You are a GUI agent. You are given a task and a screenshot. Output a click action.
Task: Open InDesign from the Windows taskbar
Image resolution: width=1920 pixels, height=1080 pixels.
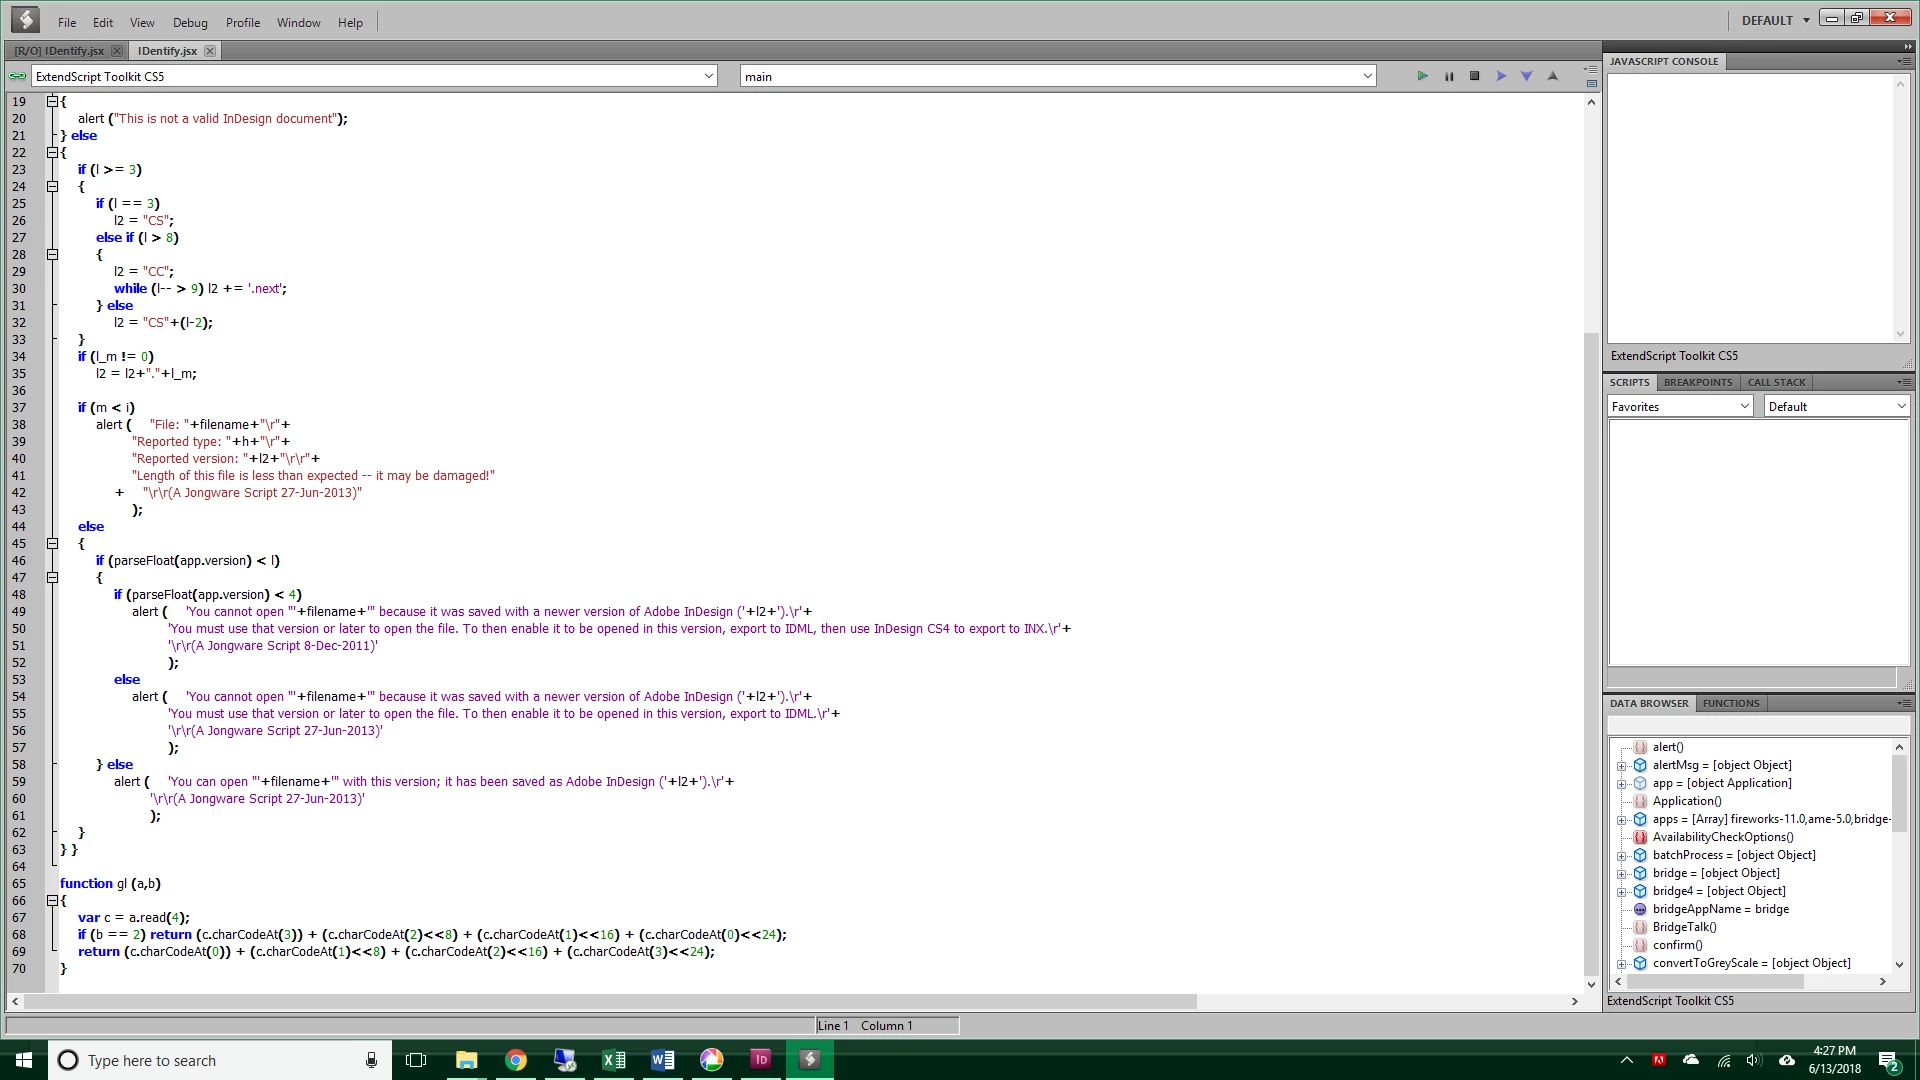[x=760, y=1059]
